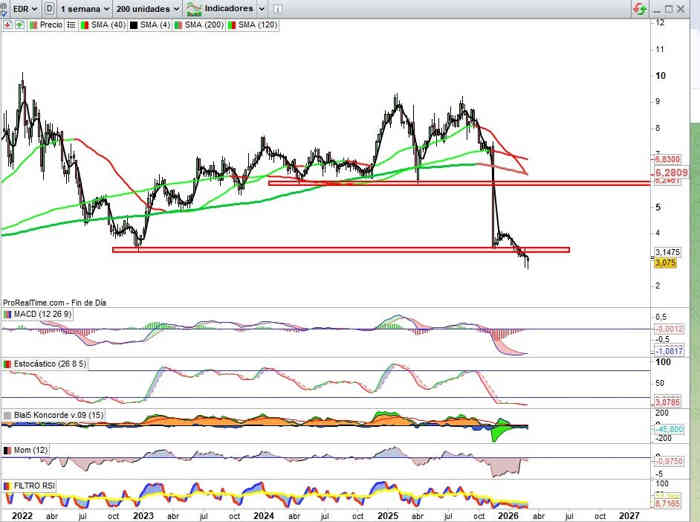Click the green arrow icon beside the red star
The image size is (700, 522).
18,23
